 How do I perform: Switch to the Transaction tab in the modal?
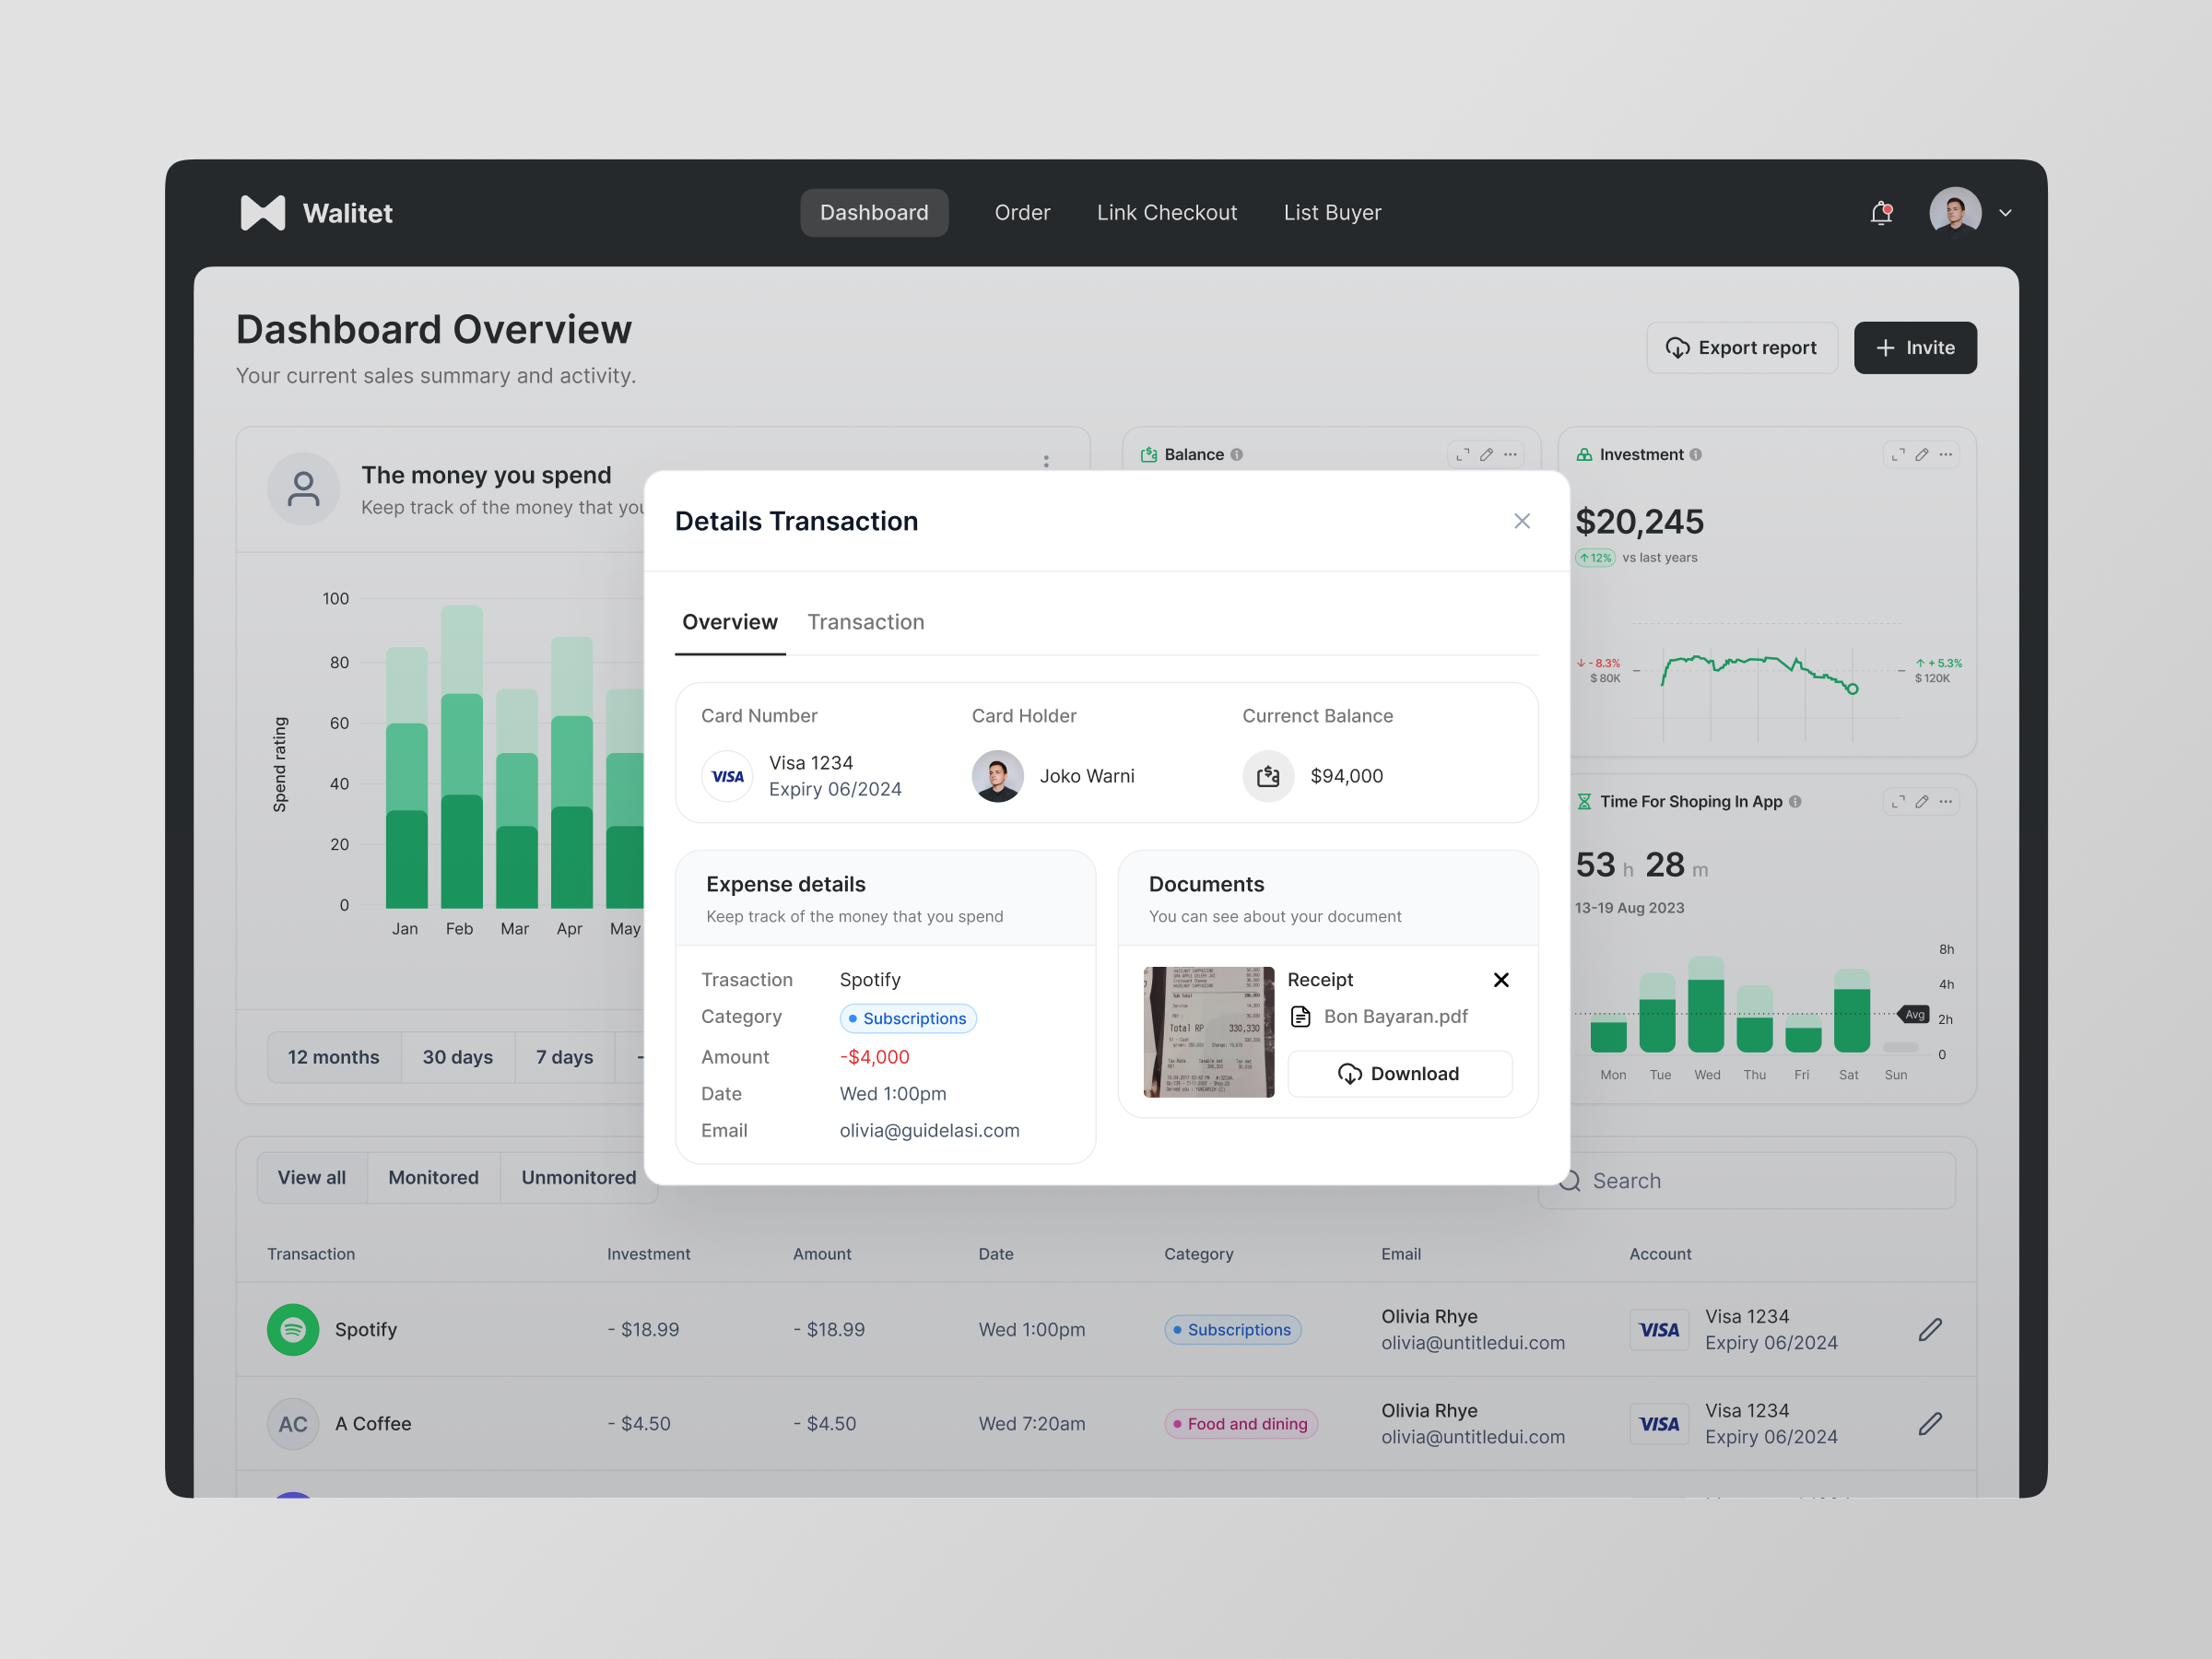(866, 621)
